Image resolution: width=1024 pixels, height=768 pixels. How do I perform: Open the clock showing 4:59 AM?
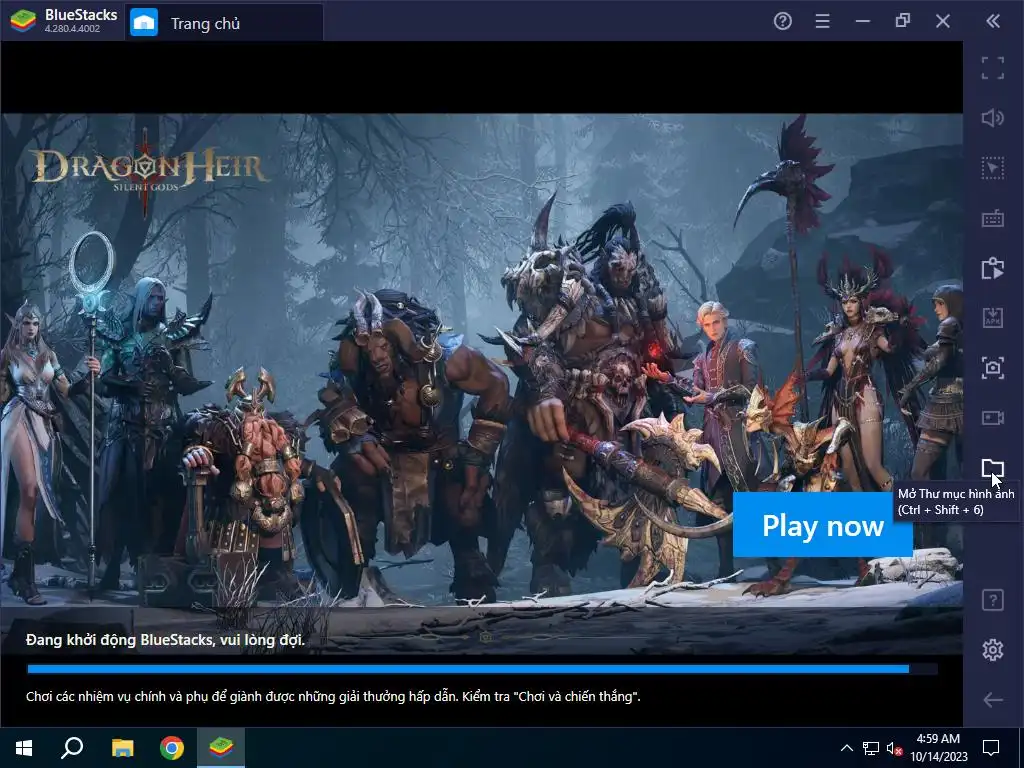938,748
